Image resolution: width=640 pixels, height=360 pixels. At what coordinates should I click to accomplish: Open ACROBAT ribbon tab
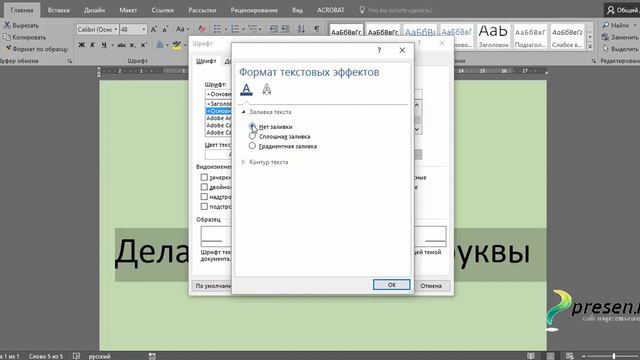click(331, 10)
